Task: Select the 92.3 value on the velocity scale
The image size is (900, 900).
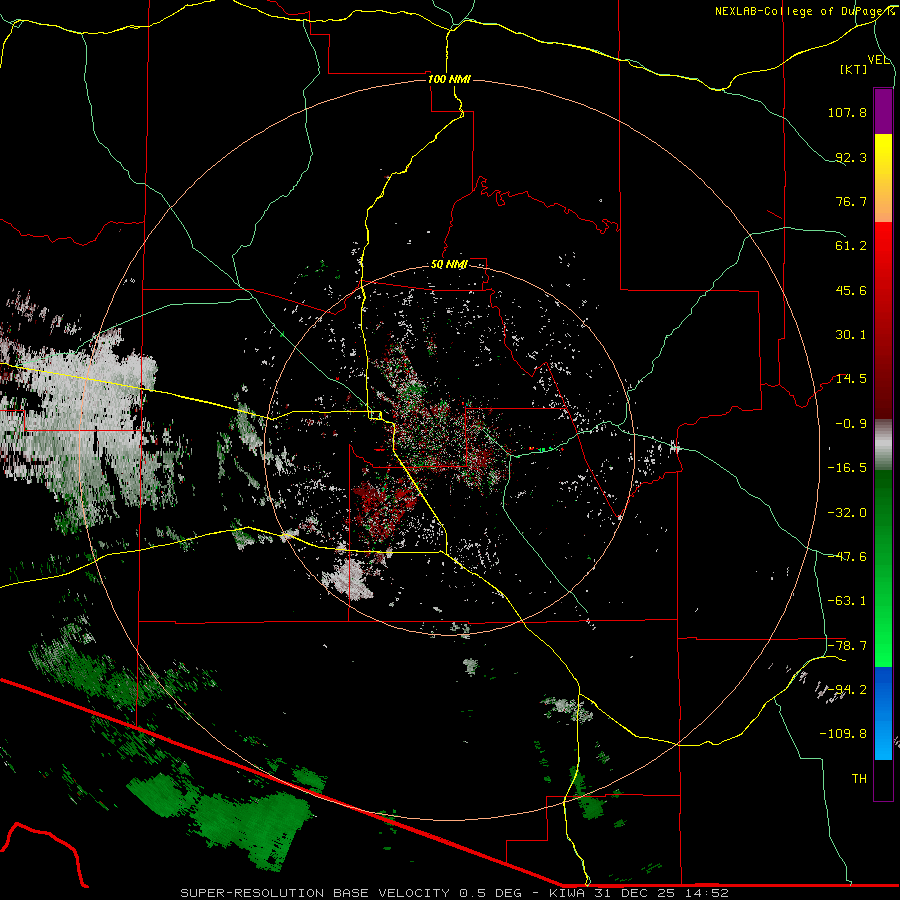Action: (851, 157)
